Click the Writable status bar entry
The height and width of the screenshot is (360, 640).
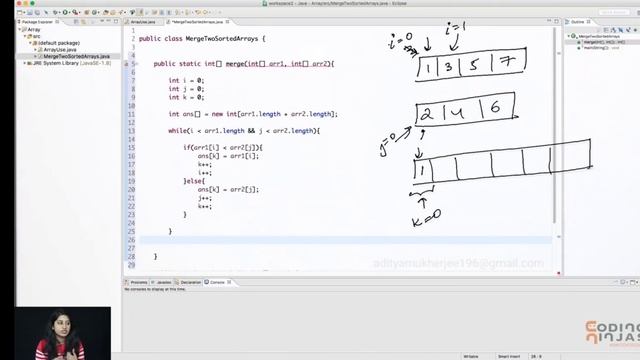[471, 356]
